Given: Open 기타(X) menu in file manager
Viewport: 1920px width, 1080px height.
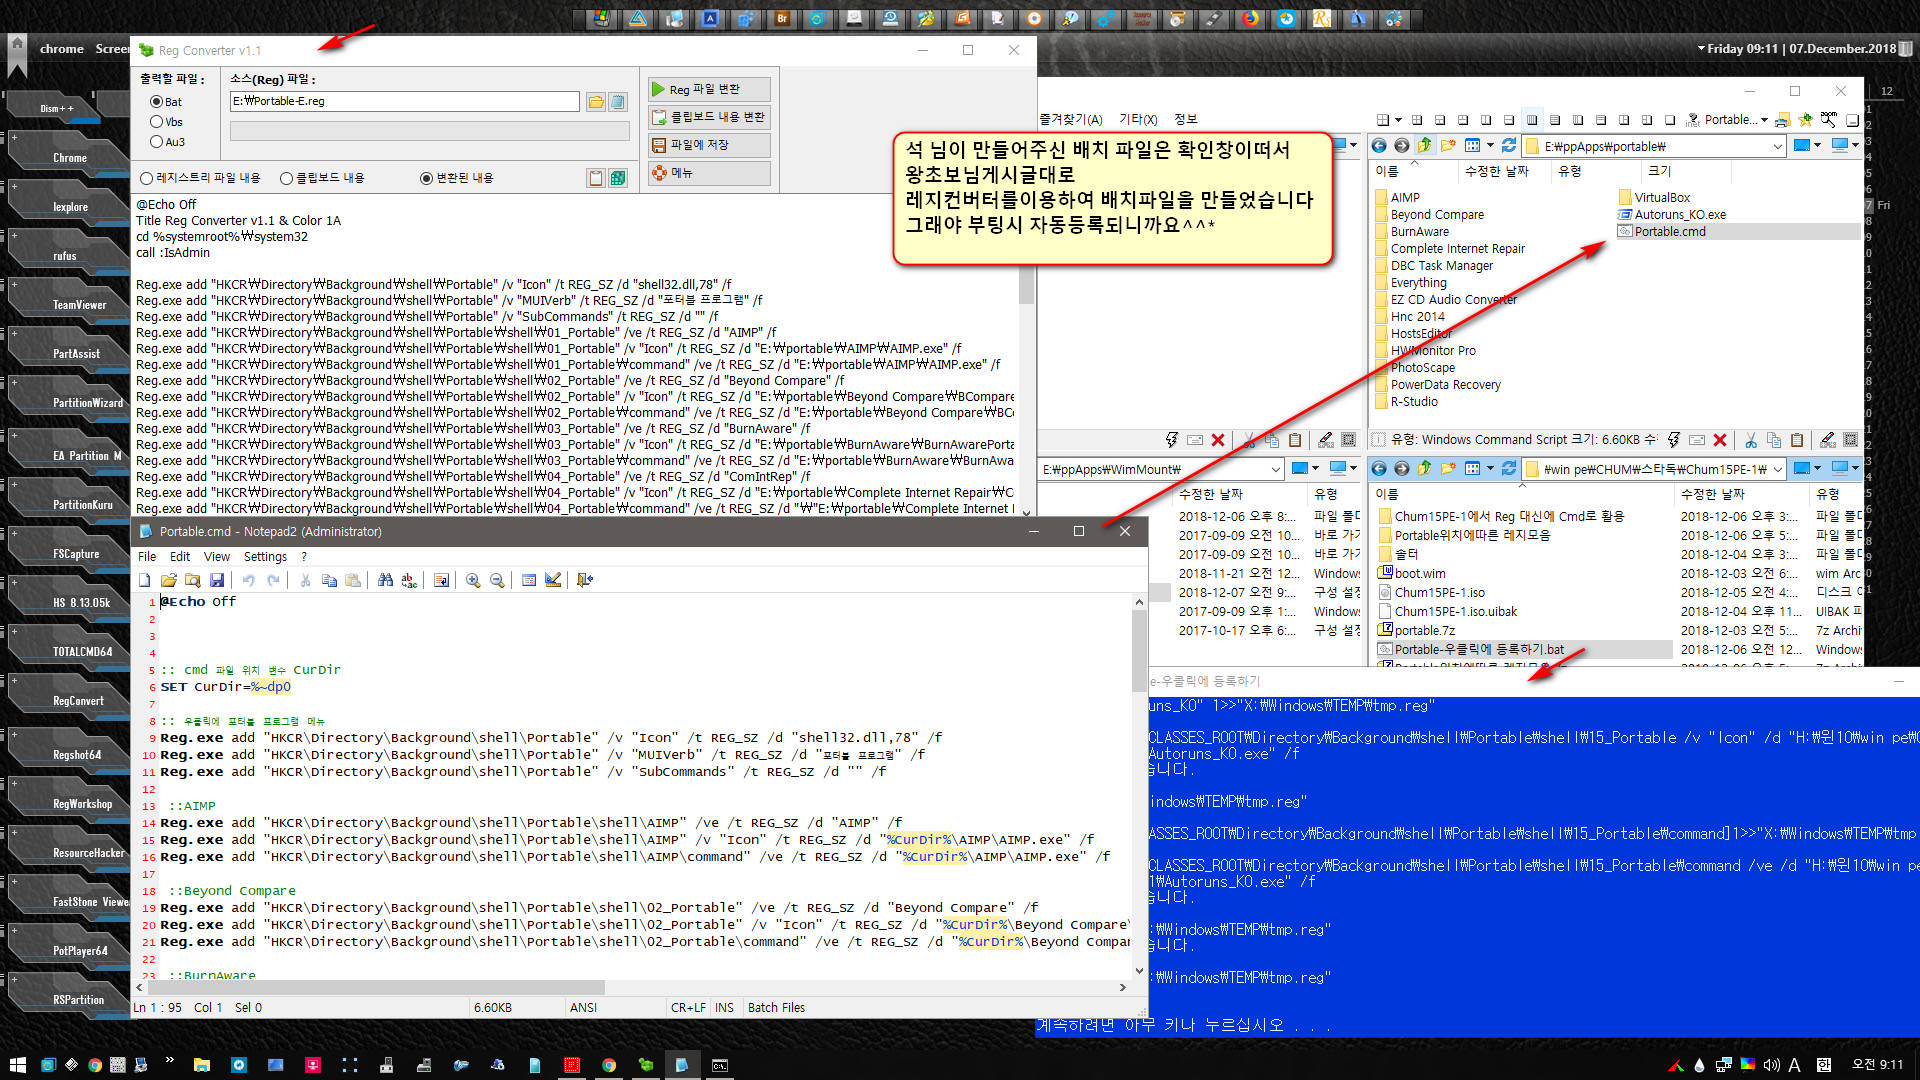Looking at the screenshot, I should 1138,120.
